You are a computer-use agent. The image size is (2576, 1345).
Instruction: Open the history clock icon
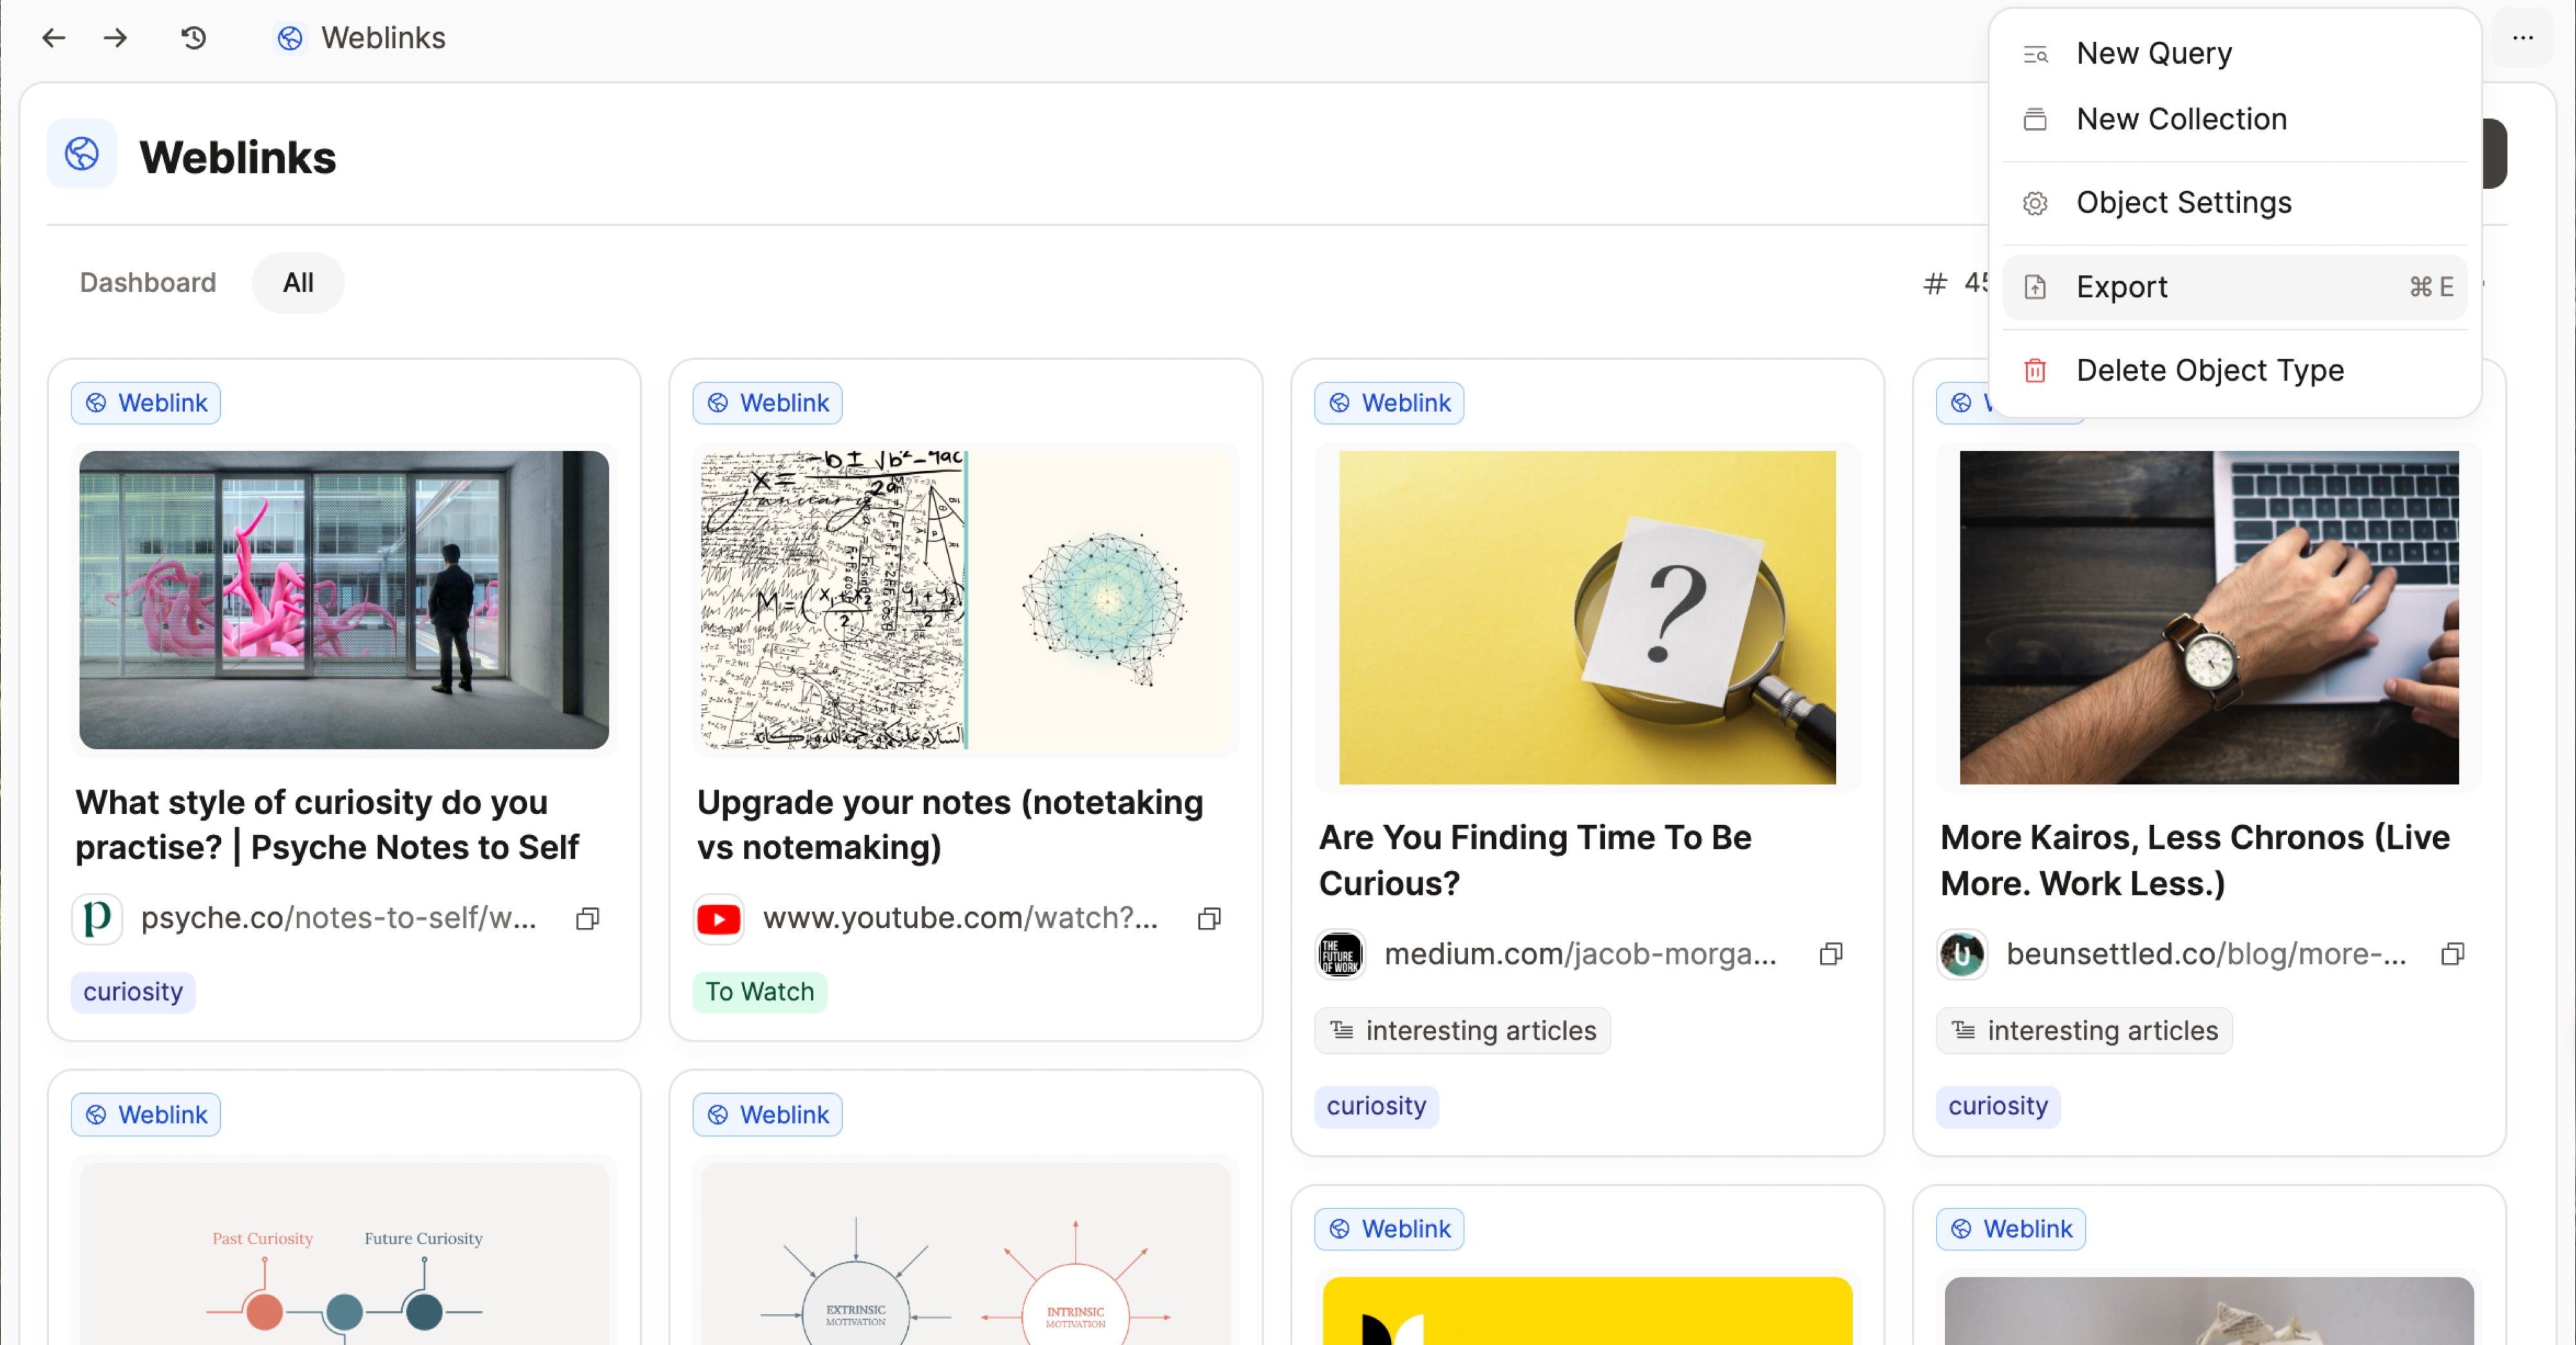tap(193, 38)
